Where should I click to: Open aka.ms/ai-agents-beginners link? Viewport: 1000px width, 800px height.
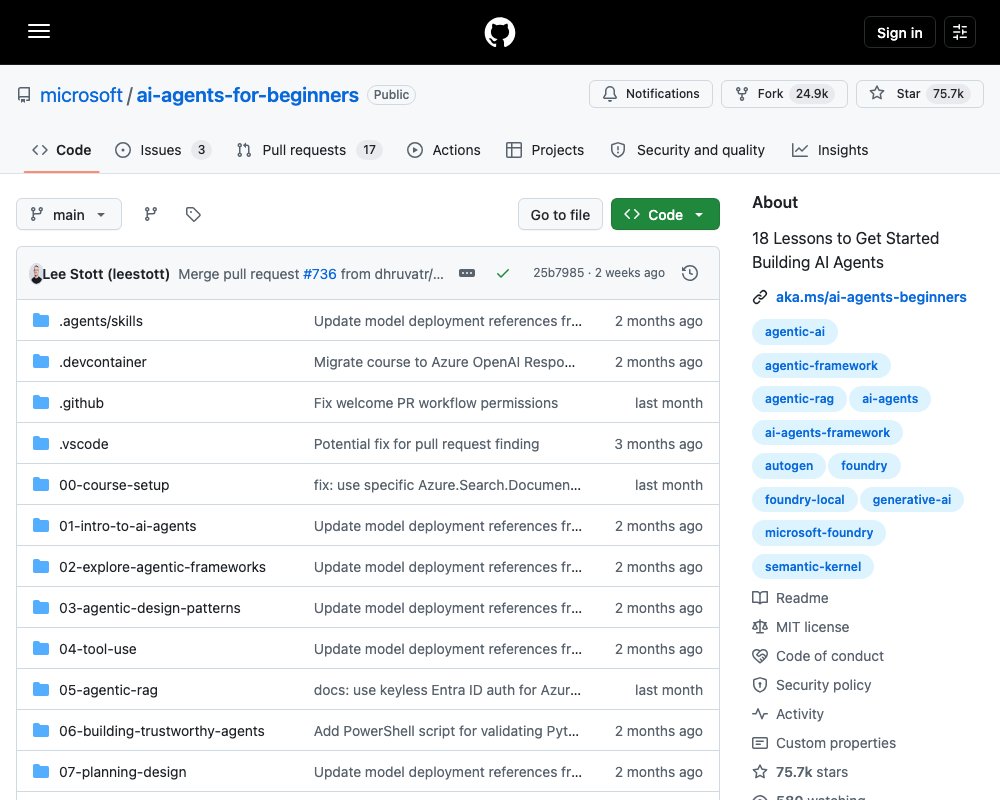coord(871,297)
